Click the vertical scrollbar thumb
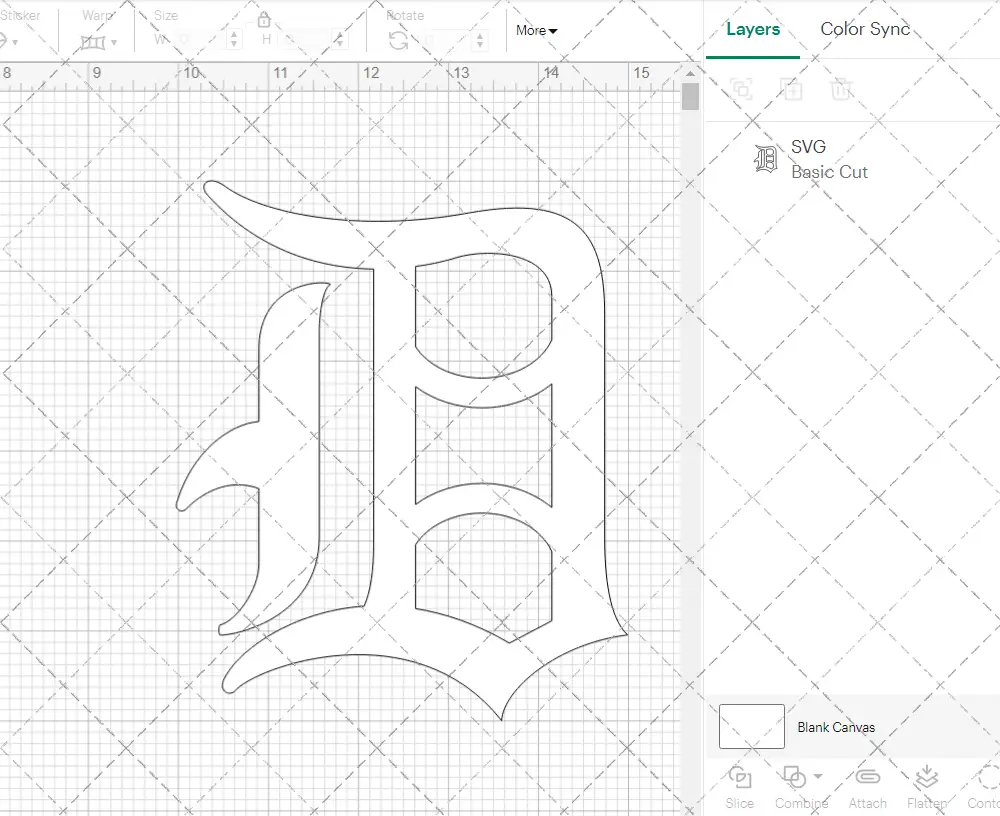 click(x=690, y=96)
